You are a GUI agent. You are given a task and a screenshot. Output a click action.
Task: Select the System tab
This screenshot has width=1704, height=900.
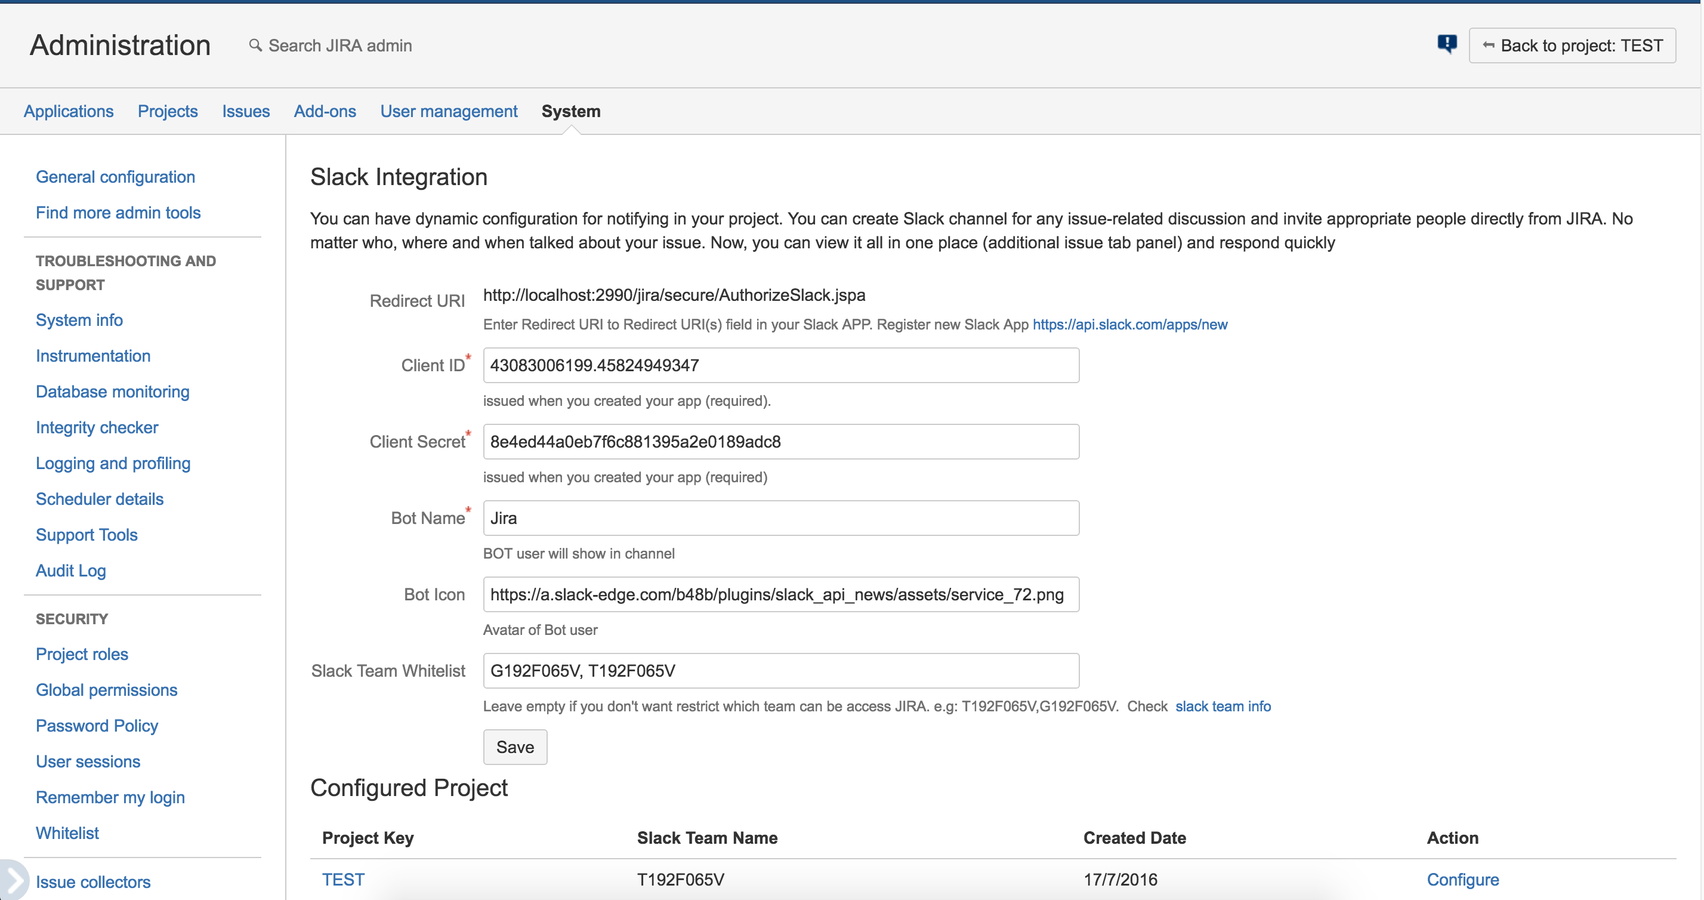coord(571,111)
